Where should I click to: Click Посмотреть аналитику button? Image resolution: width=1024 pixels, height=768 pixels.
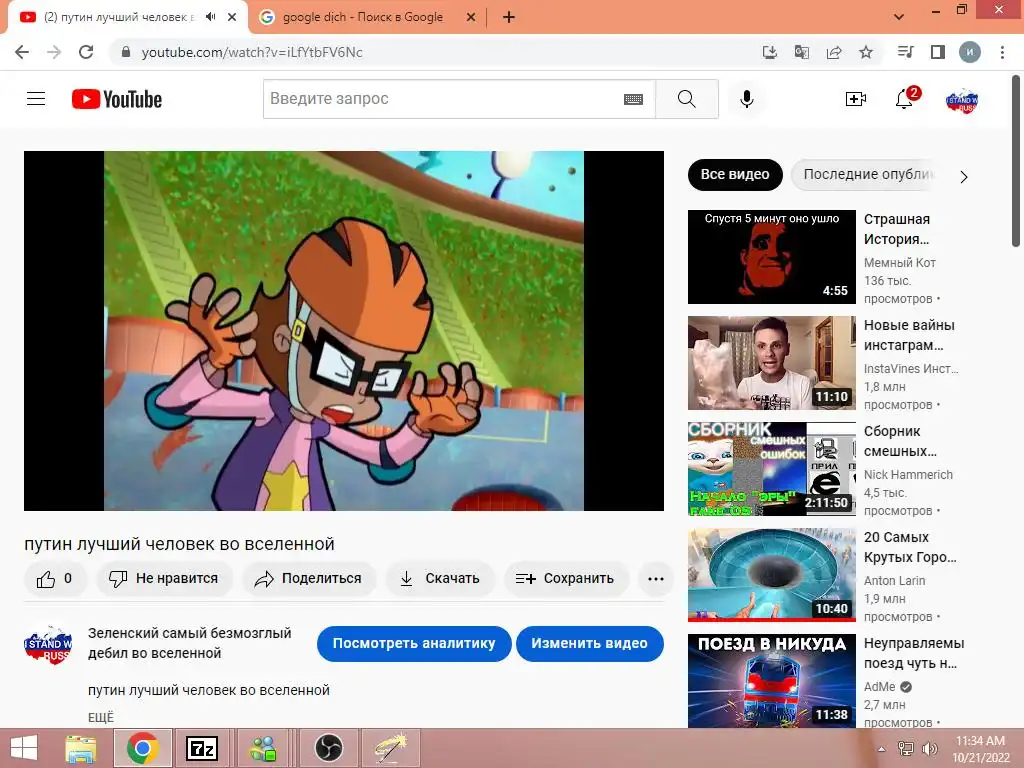click(414, 643)
